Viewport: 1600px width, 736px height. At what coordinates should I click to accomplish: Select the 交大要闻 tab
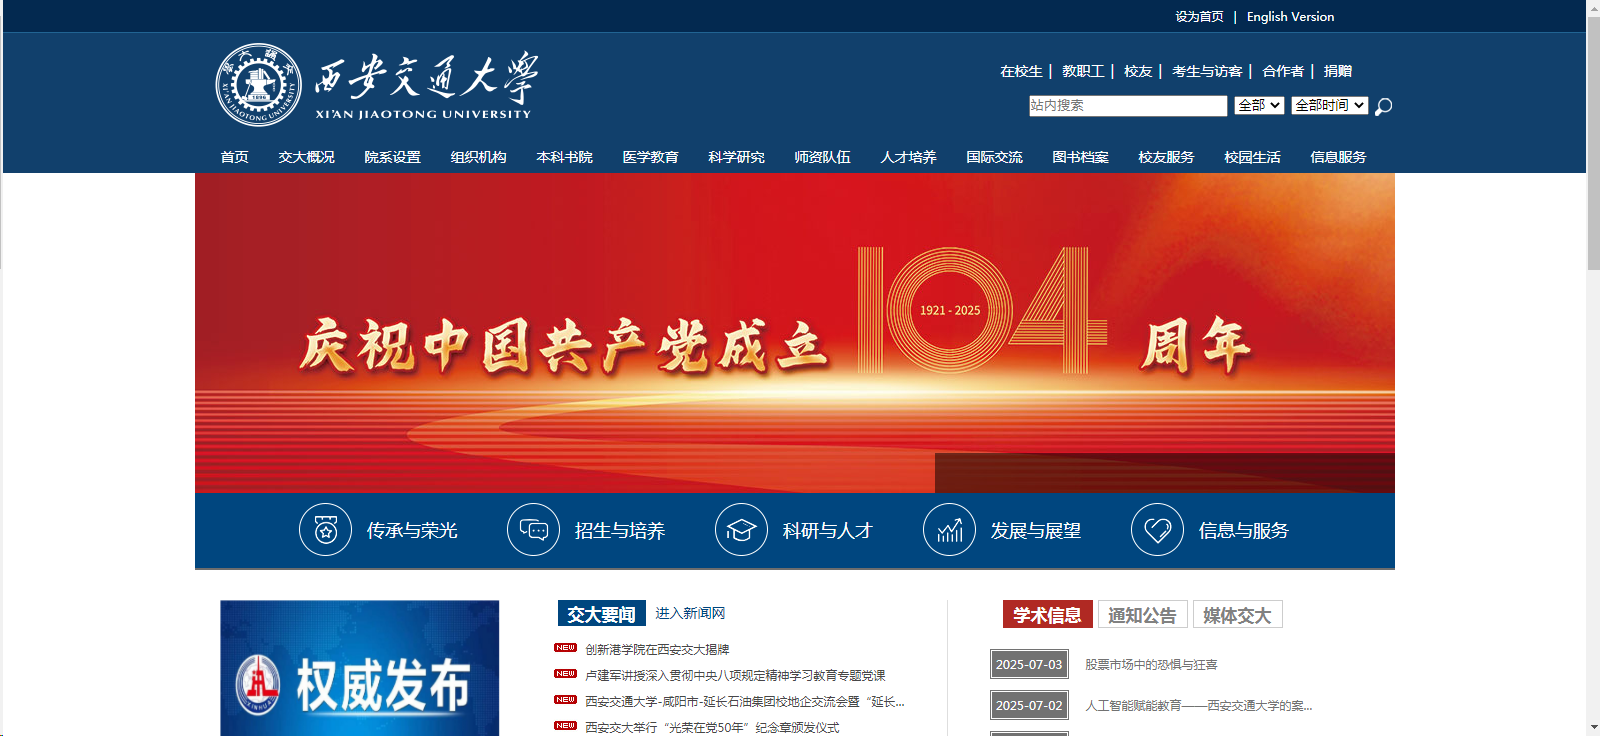click(601, 614)
